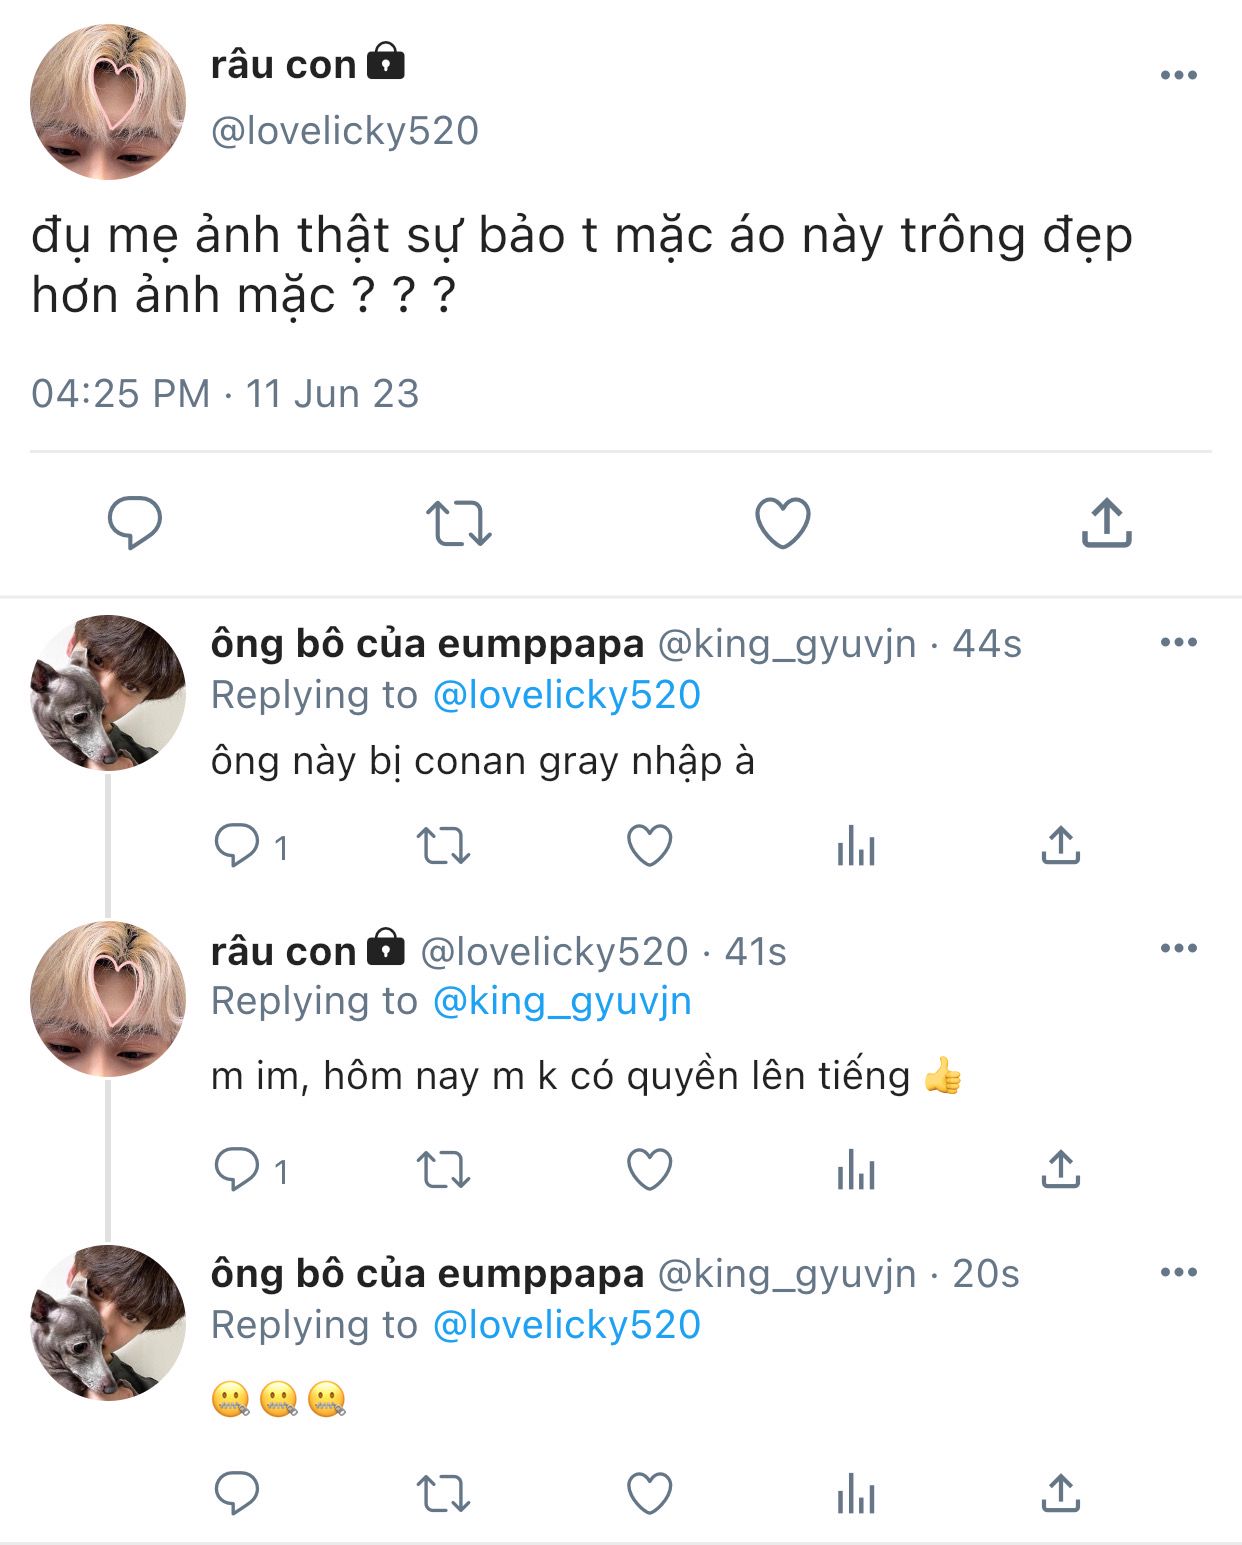Retweet the conan gray reply
Viewport: 1242px width, 1545px height.
point(443,846)
